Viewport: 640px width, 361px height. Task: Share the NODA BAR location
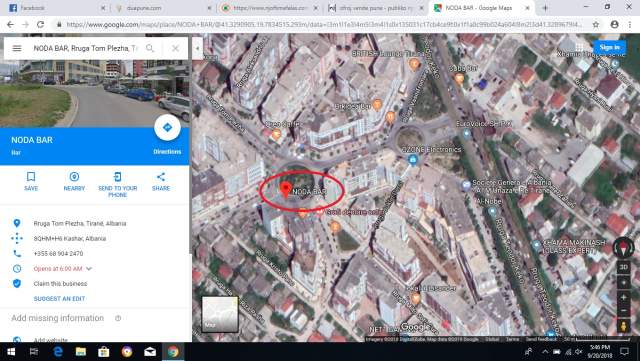coord(161,181)
